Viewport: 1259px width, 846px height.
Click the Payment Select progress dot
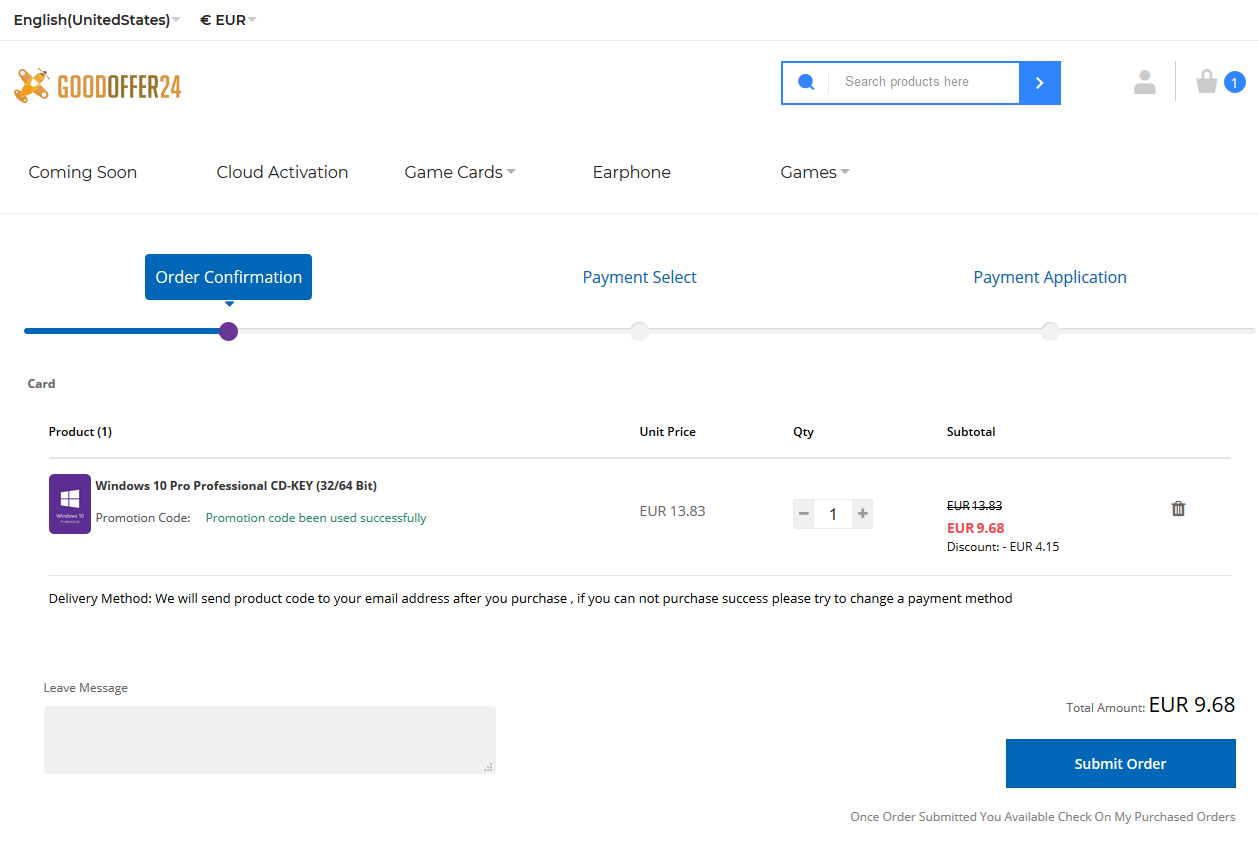click(640, 331)
